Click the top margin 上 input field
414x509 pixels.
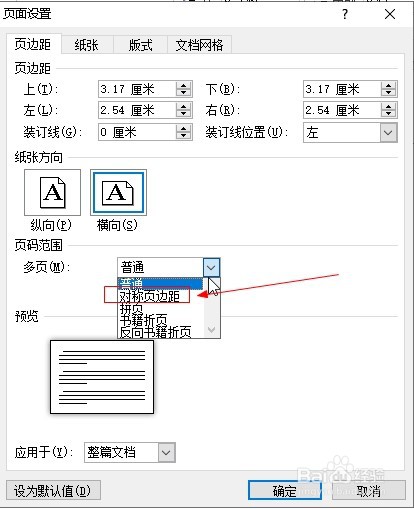[x=137, y=89]
